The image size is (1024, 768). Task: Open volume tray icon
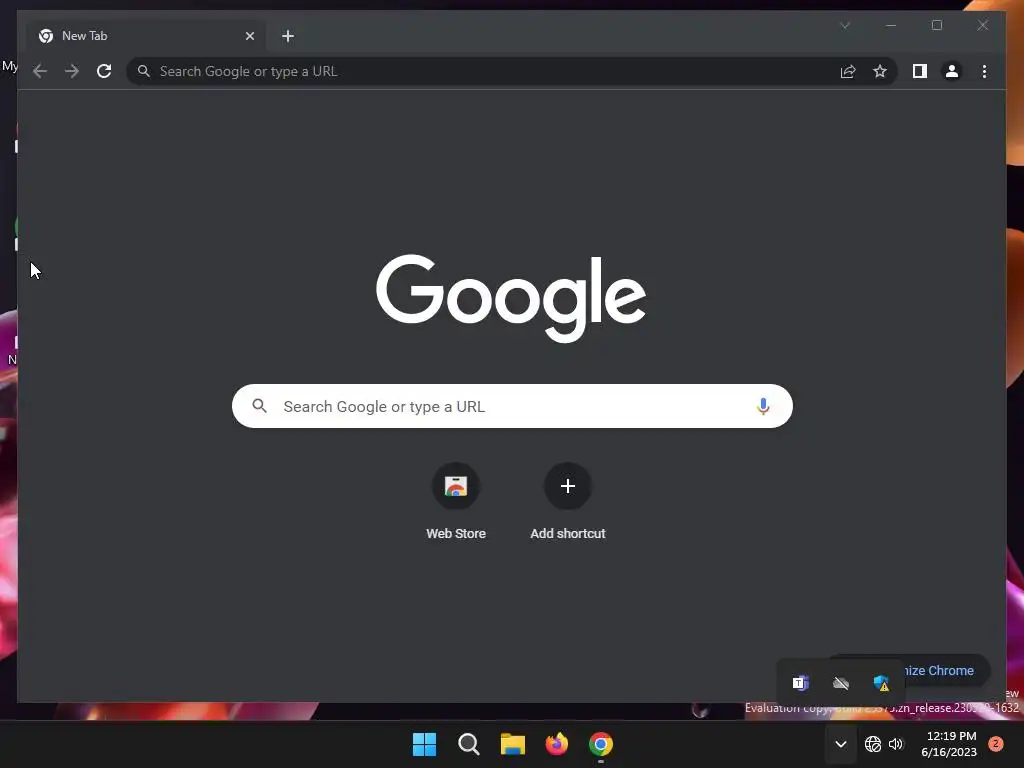click(896, 744)
